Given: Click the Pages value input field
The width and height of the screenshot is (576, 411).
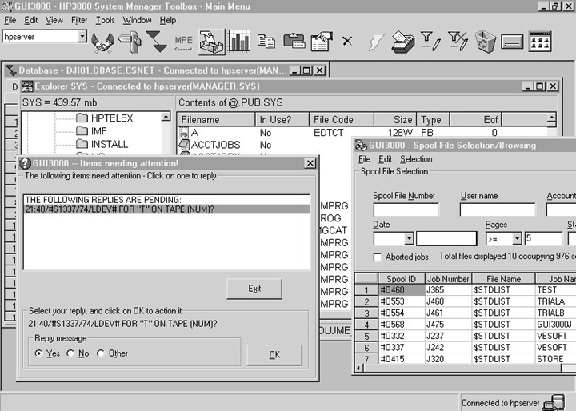Looking at the screenshot, I should coord(543,239).
